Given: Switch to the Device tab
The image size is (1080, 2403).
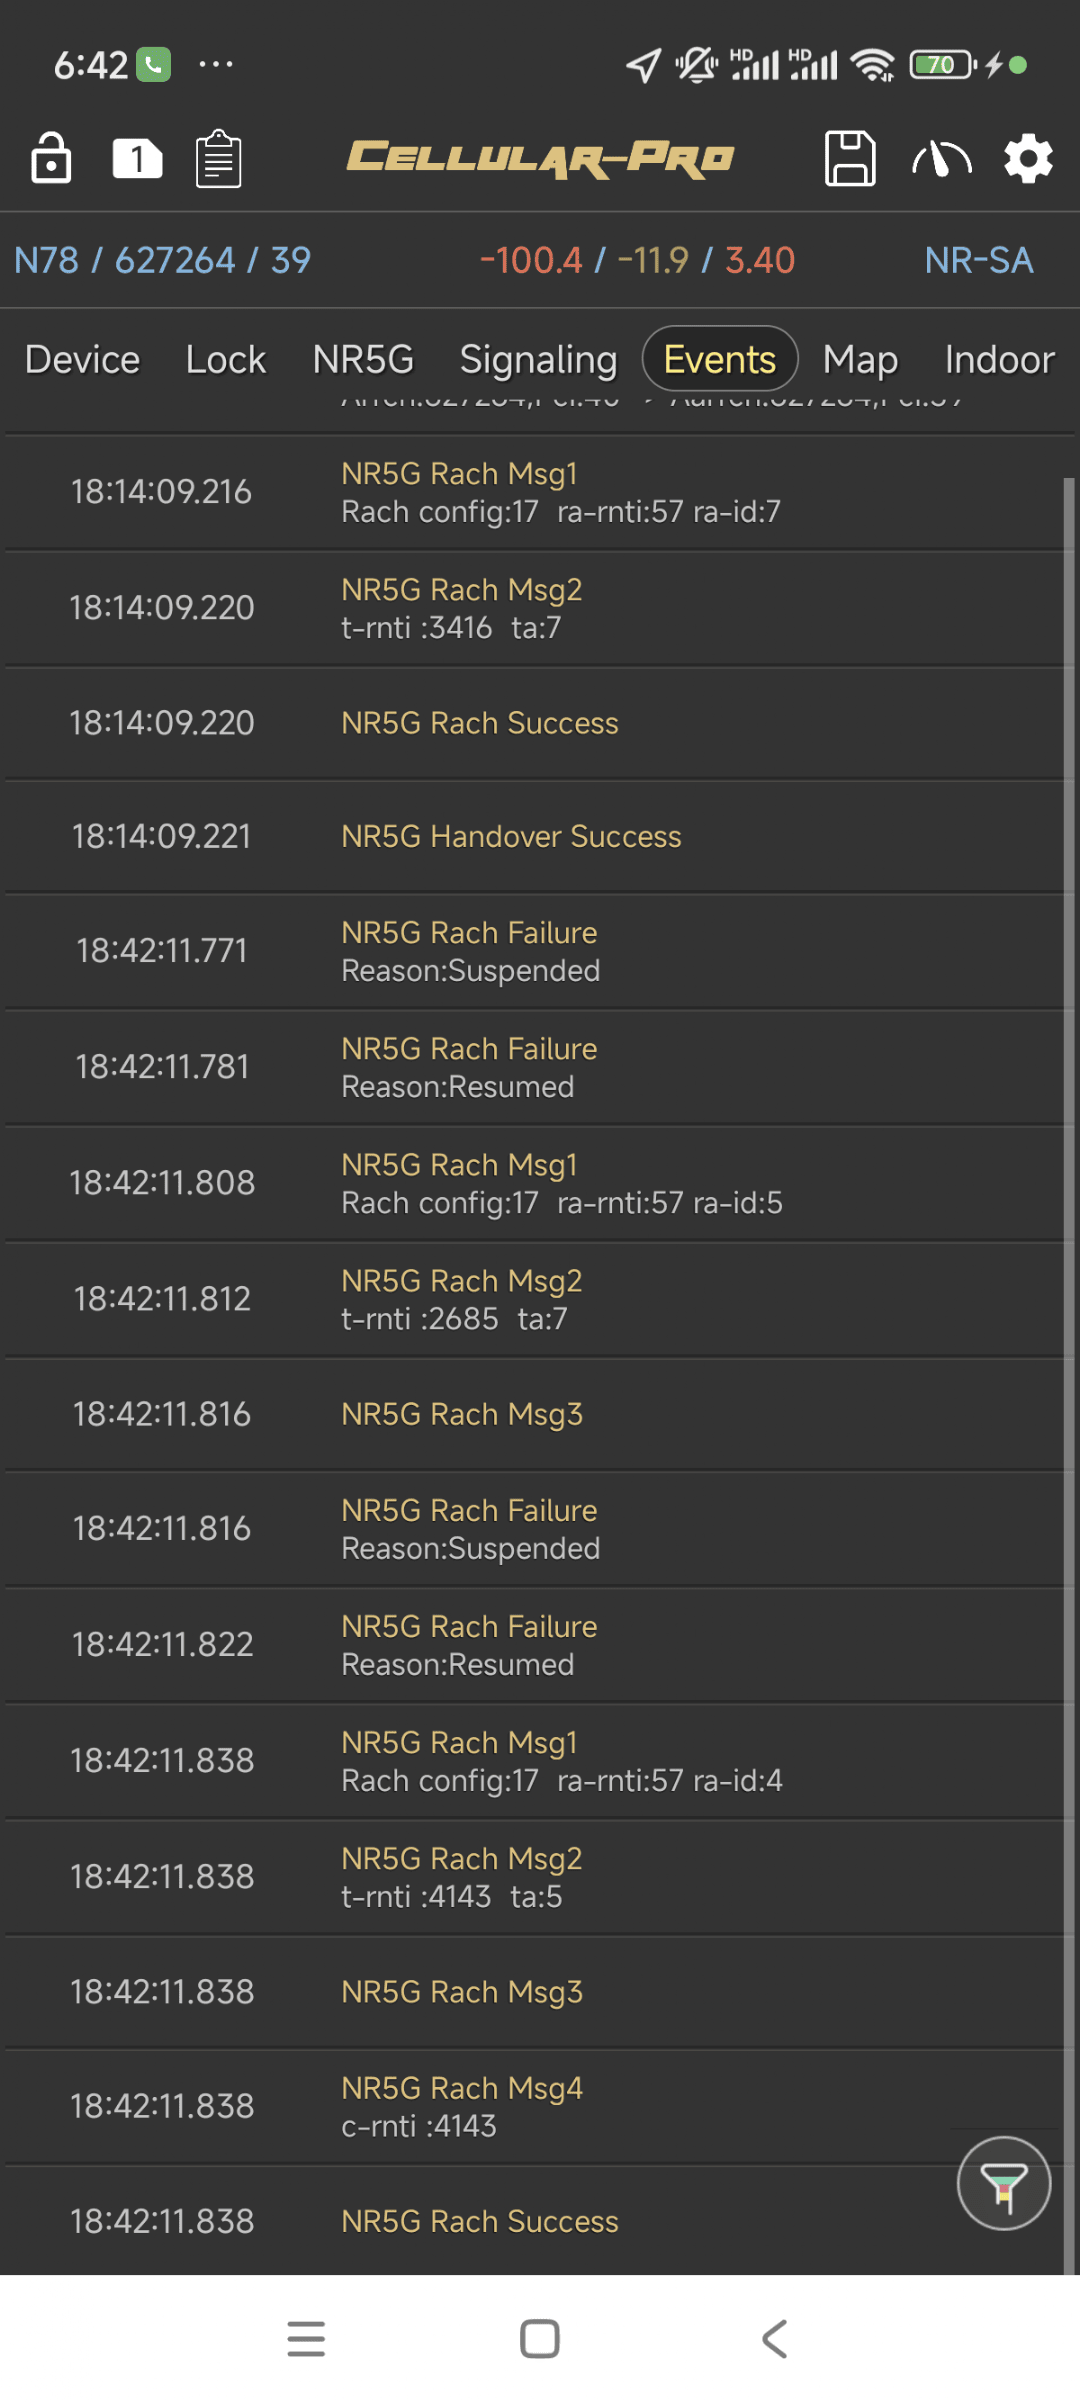Looking at the screenshot, I should [x=82, y=360].
